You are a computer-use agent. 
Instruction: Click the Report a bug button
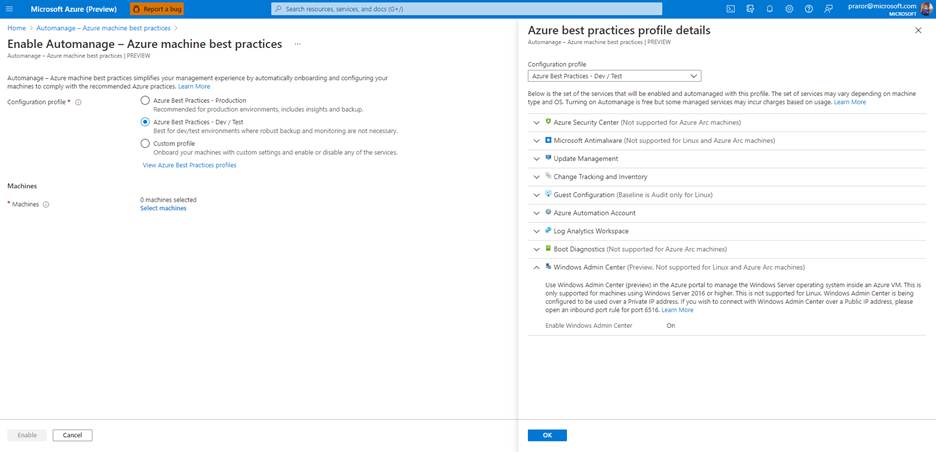[157, 9]
